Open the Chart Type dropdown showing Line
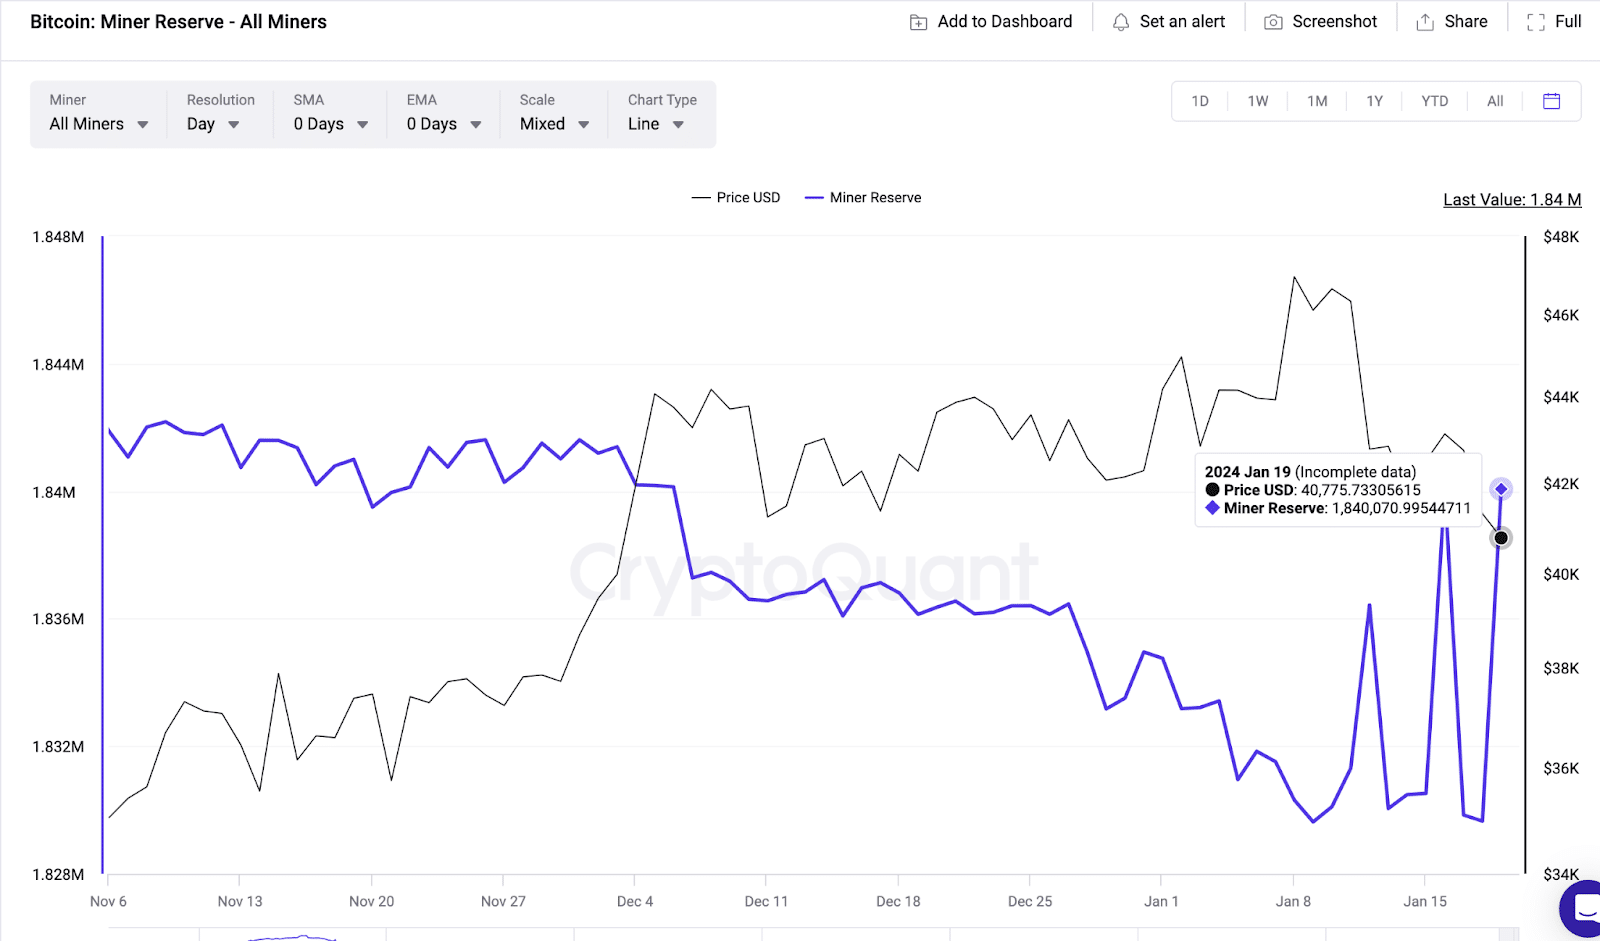The width and height of the screenshot is (1600, 941). point(655,123)
